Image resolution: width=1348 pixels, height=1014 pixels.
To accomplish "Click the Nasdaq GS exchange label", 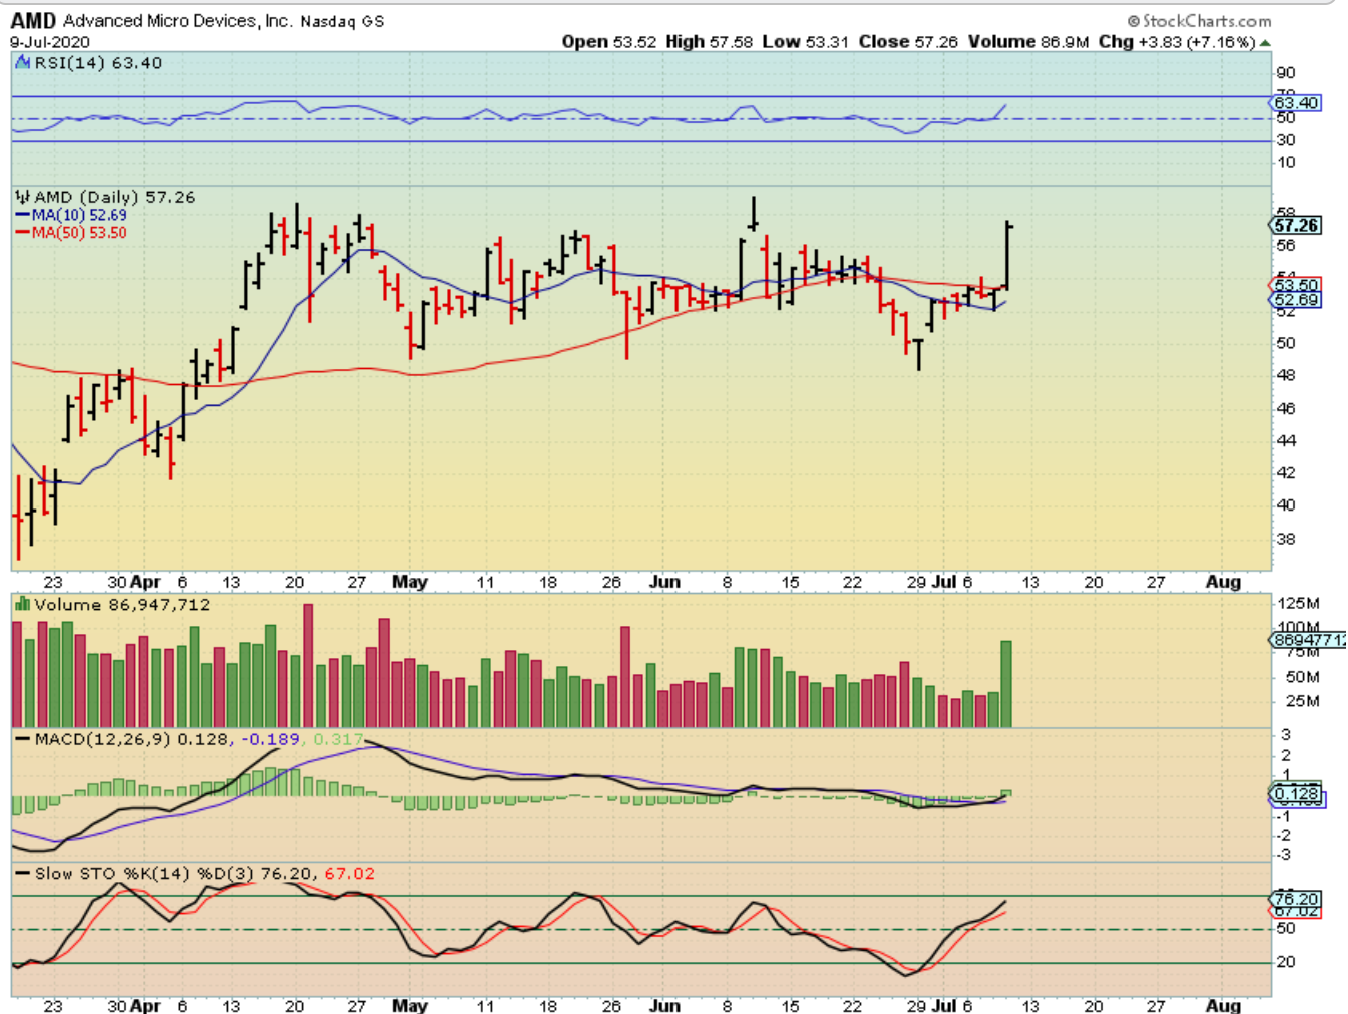I will point(342,21).
